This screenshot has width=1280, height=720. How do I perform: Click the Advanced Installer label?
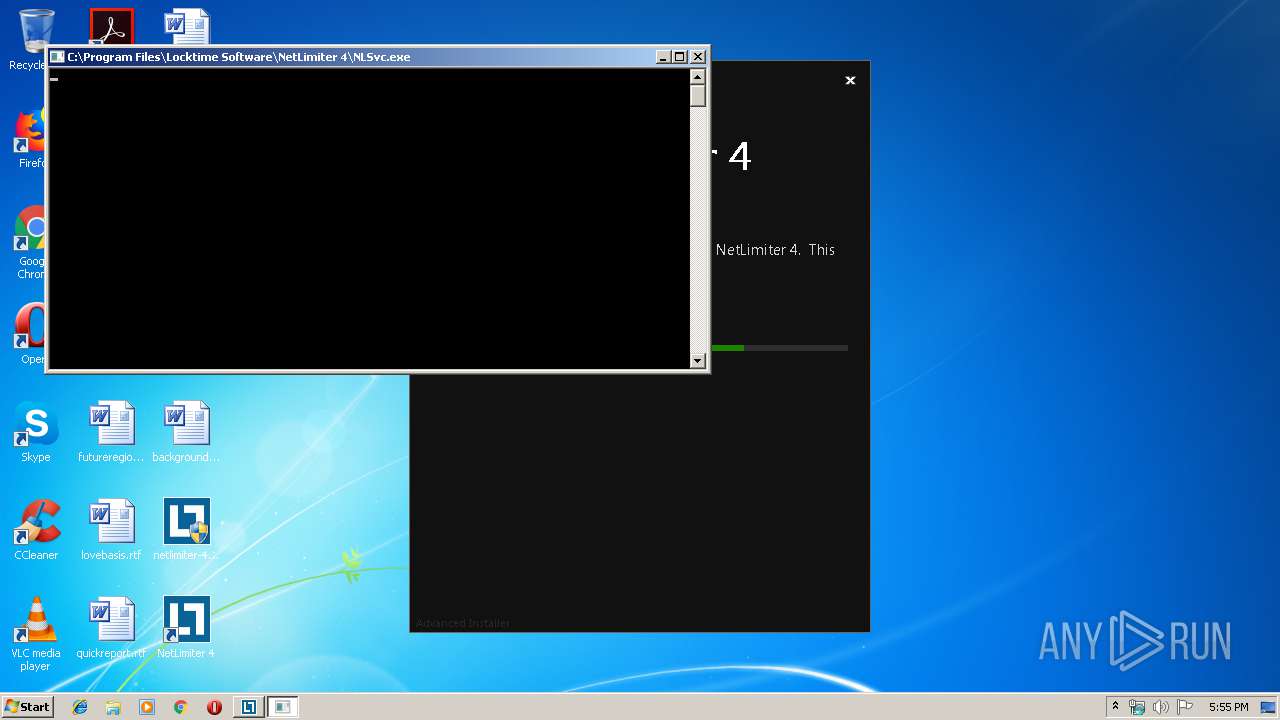pyautogui.click(x=463, y=623)
